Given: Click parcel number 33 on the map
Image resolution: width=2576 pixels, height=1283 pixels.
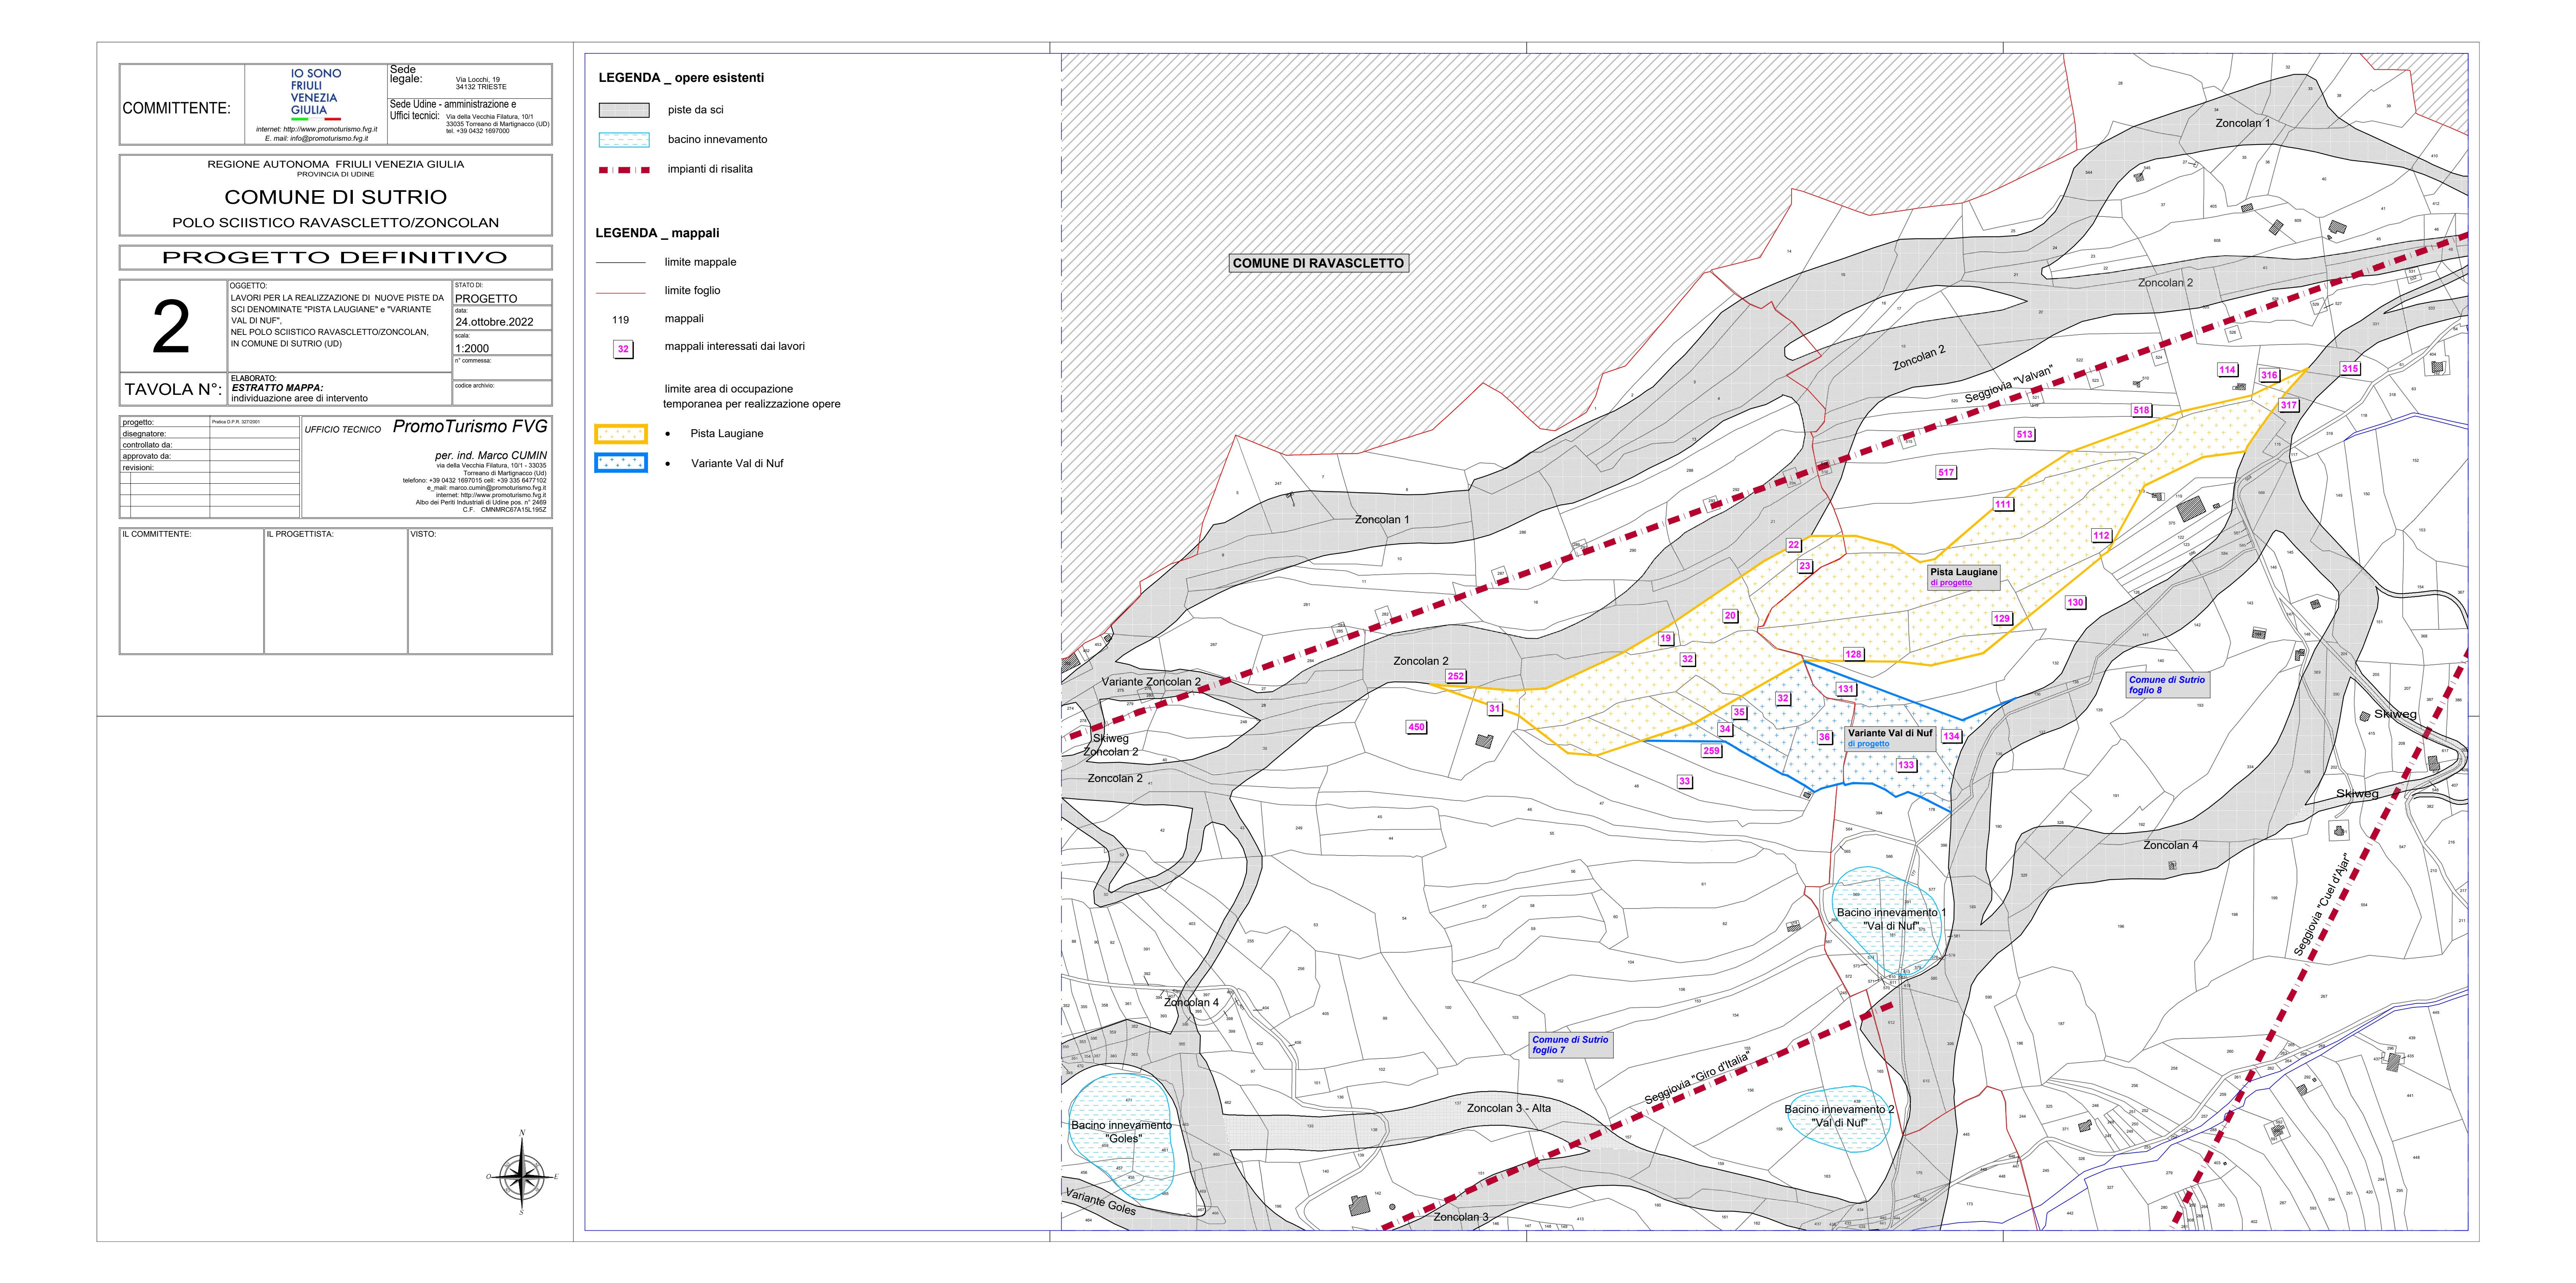Looking at the screenshot, I should pyautogui.click(x=1685, y=782).
